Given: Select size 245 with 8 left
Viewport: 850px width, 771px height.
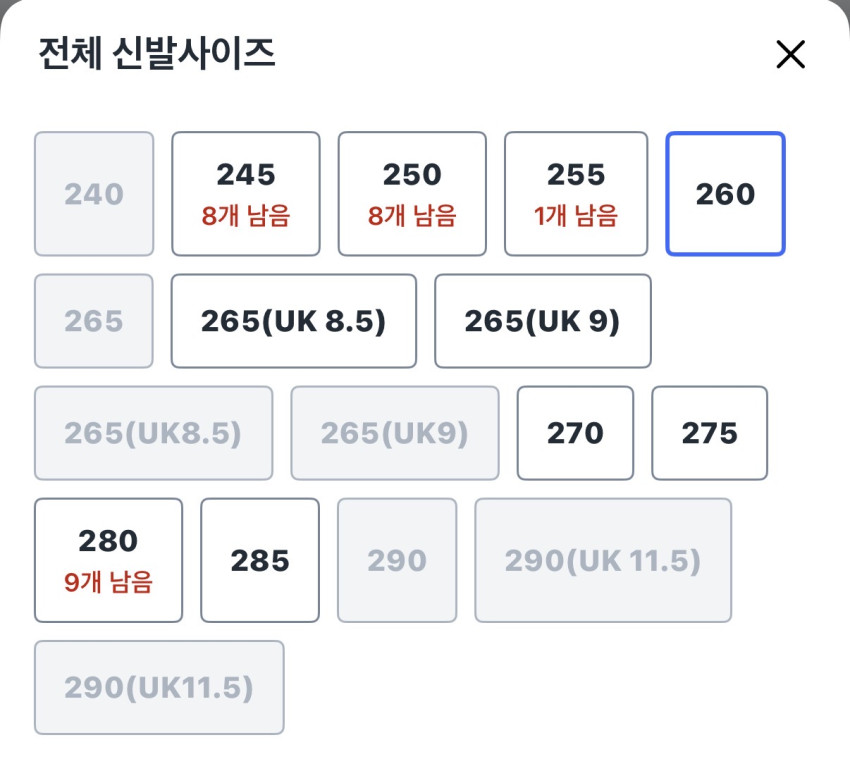Looking at the screenshot, I should [x=246, y=194].
